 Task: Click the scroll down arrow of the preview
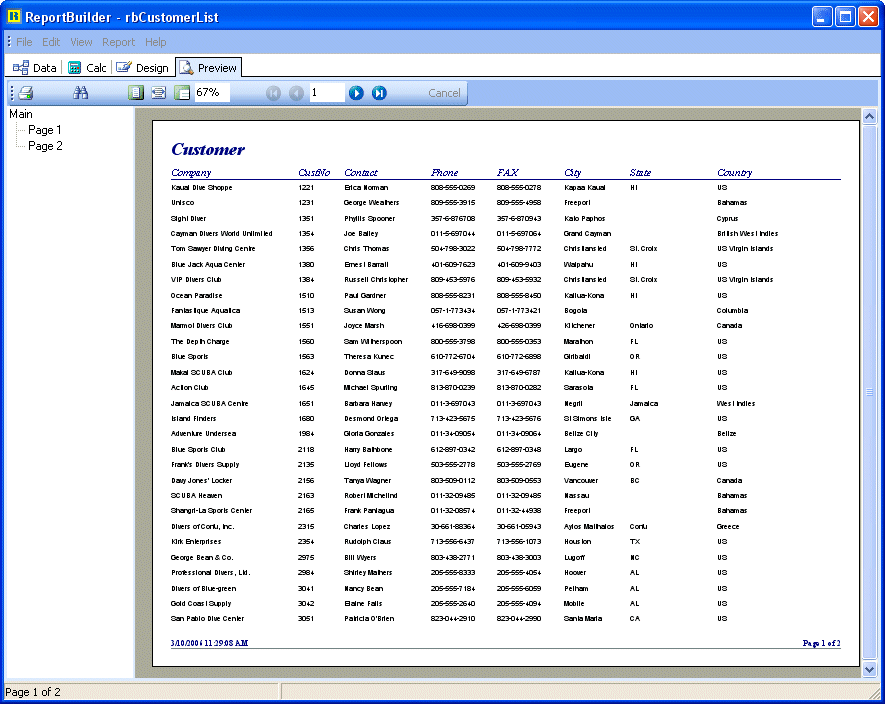tap(869, 669)
